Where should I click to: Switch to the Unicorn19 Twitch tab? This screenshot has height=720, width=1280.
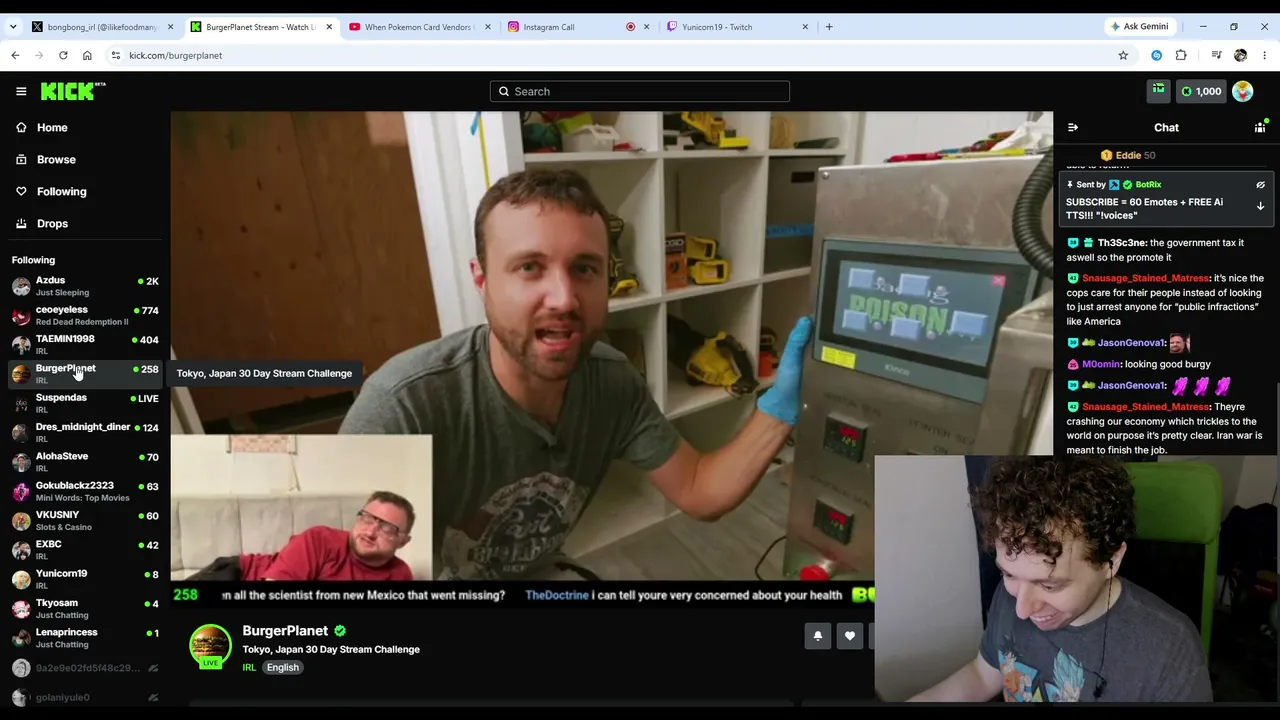point(737,27)
